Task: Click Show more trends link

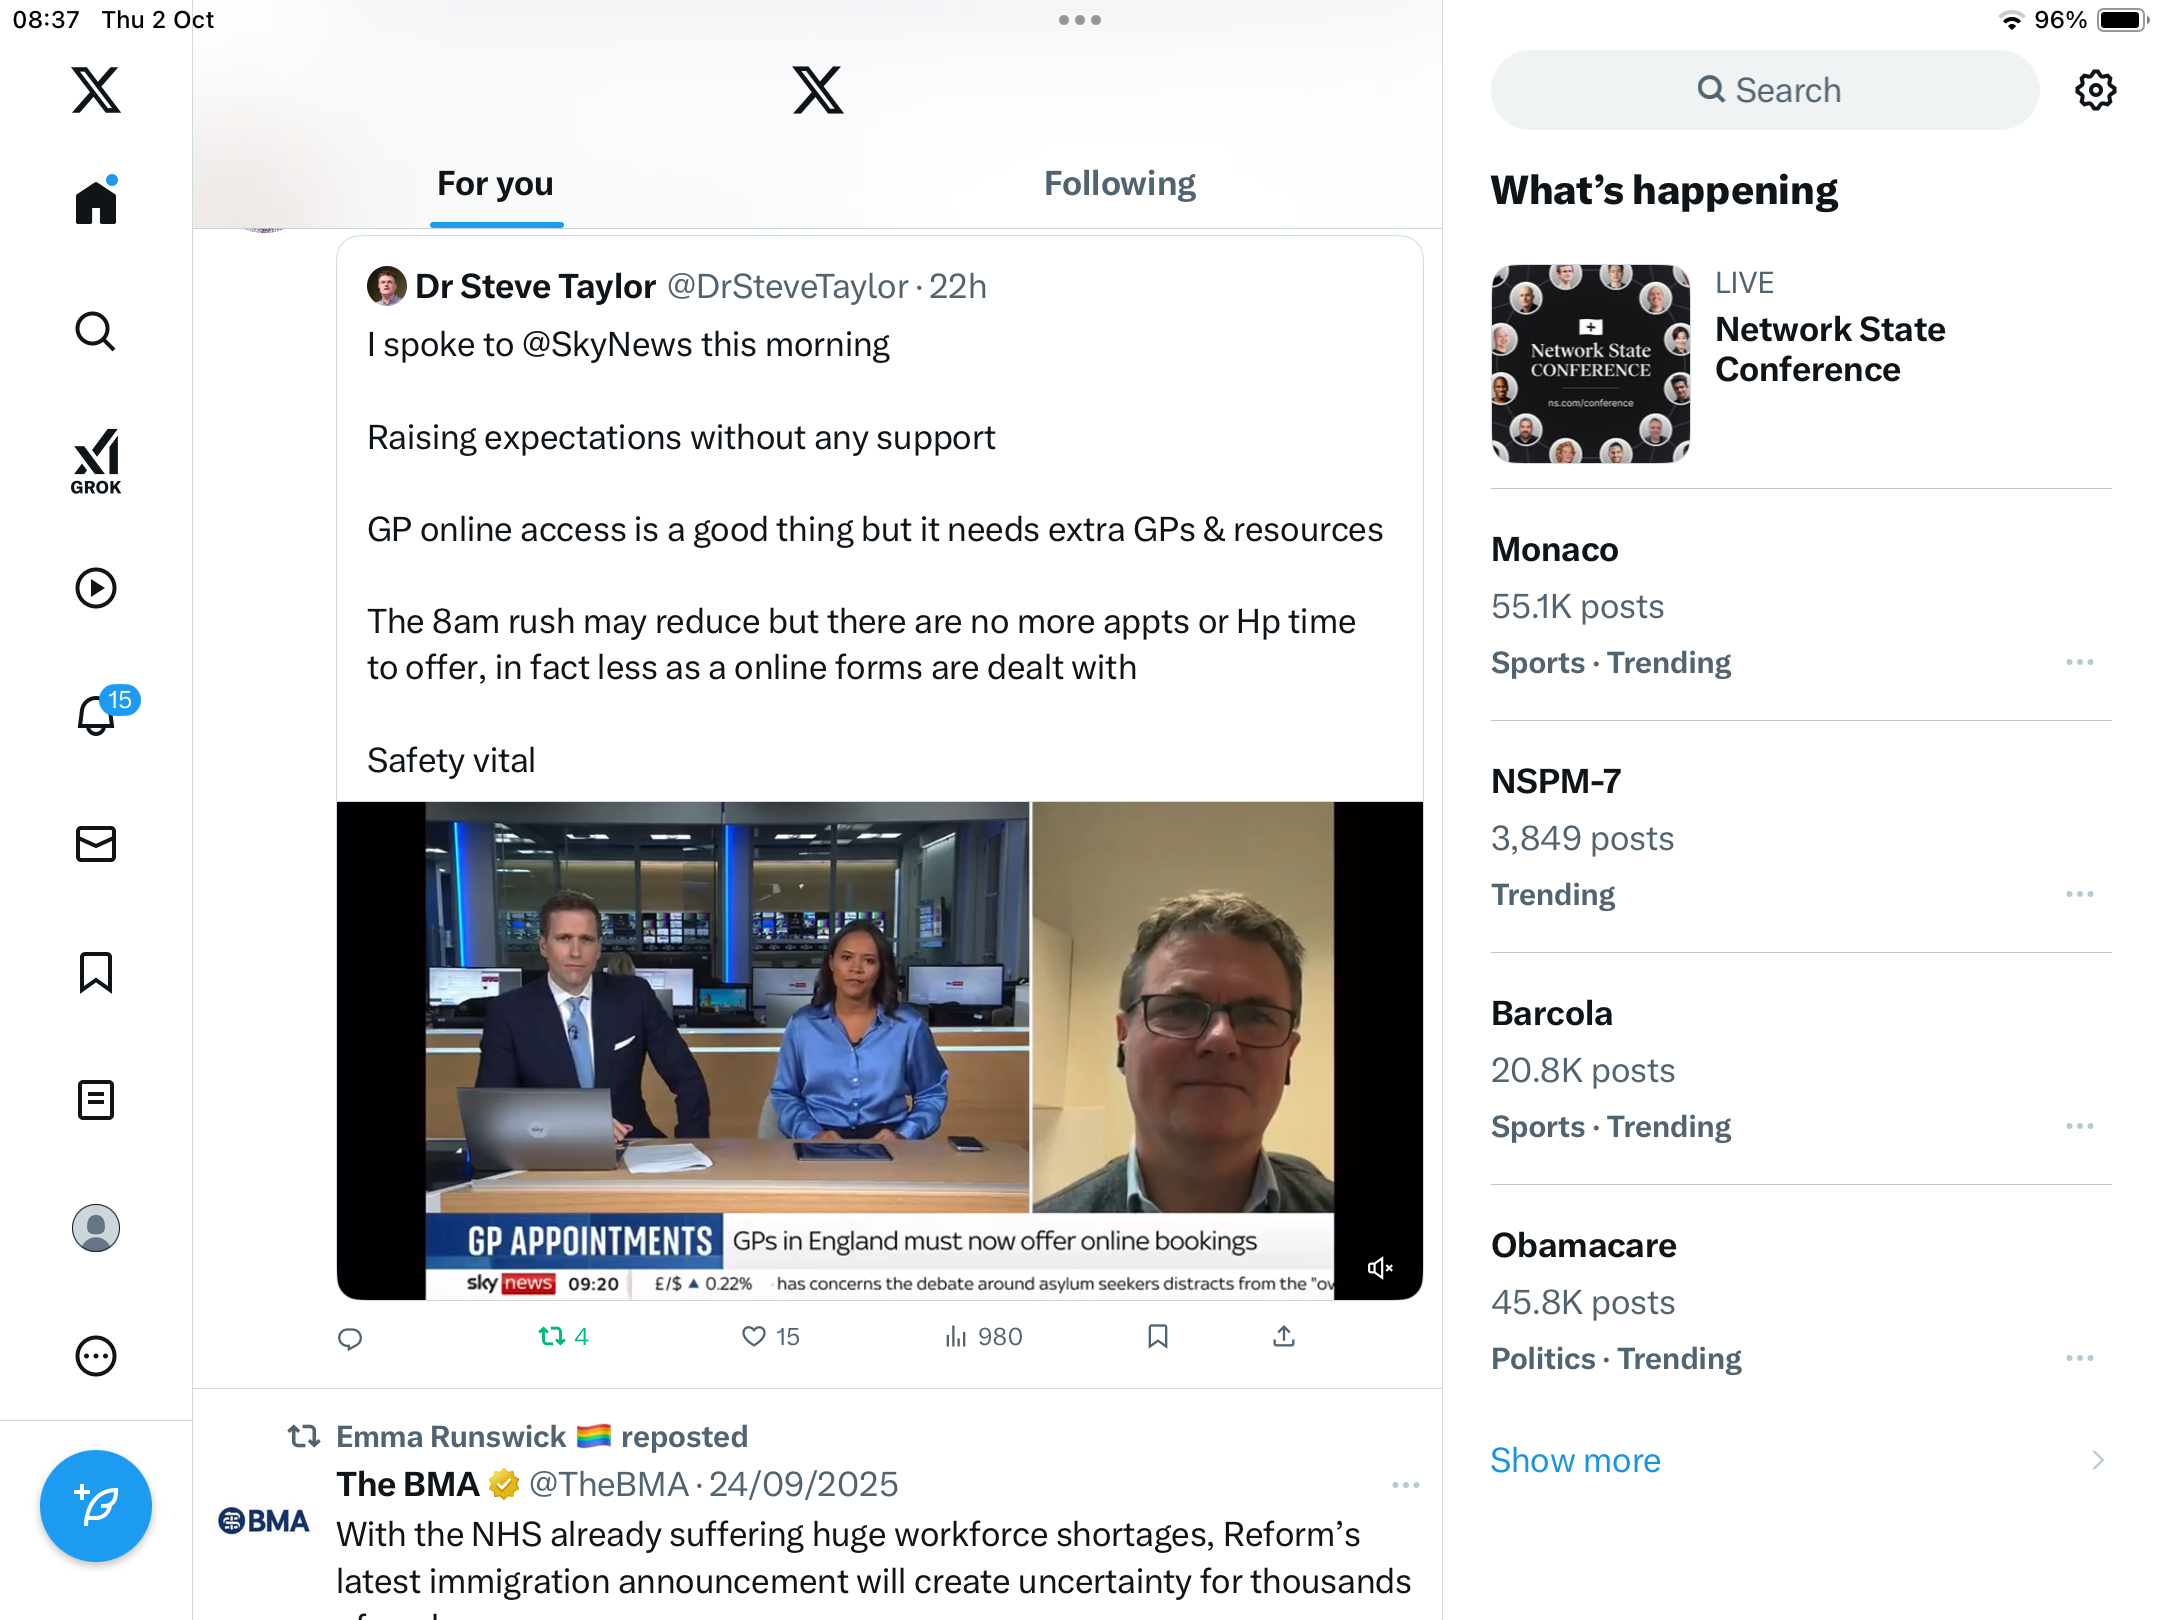Action: [1575, 1460]
